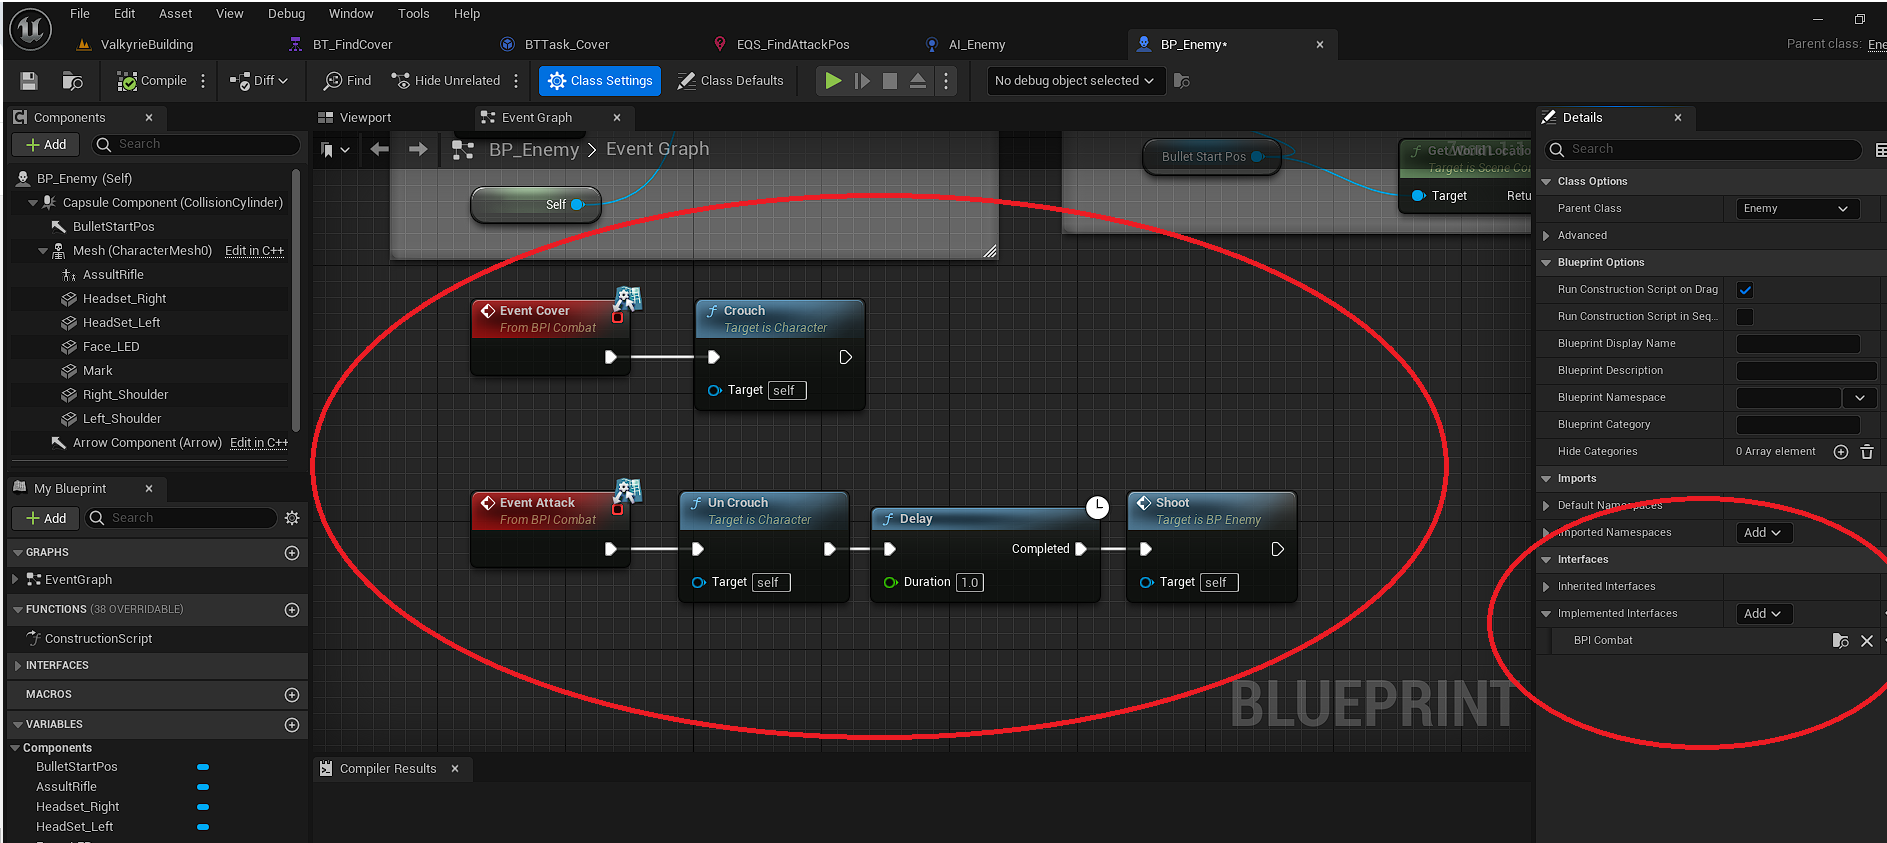The width and height of the screenshot is (1887, 843).
Task: Clear Hide Categories with trash icon
Action: 1867,452
